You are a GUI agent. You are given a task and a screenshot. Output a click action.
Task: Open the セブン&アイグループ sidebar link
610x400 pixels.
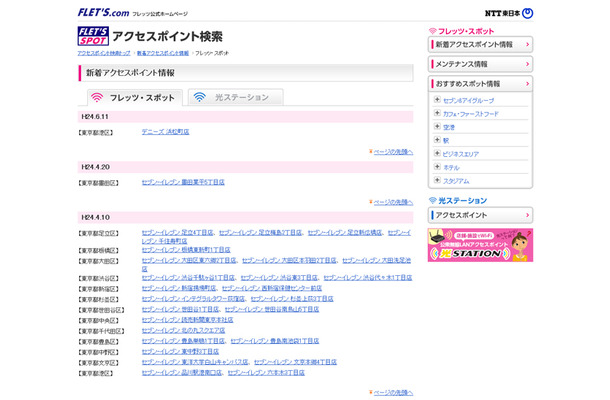tap(468, 100)
